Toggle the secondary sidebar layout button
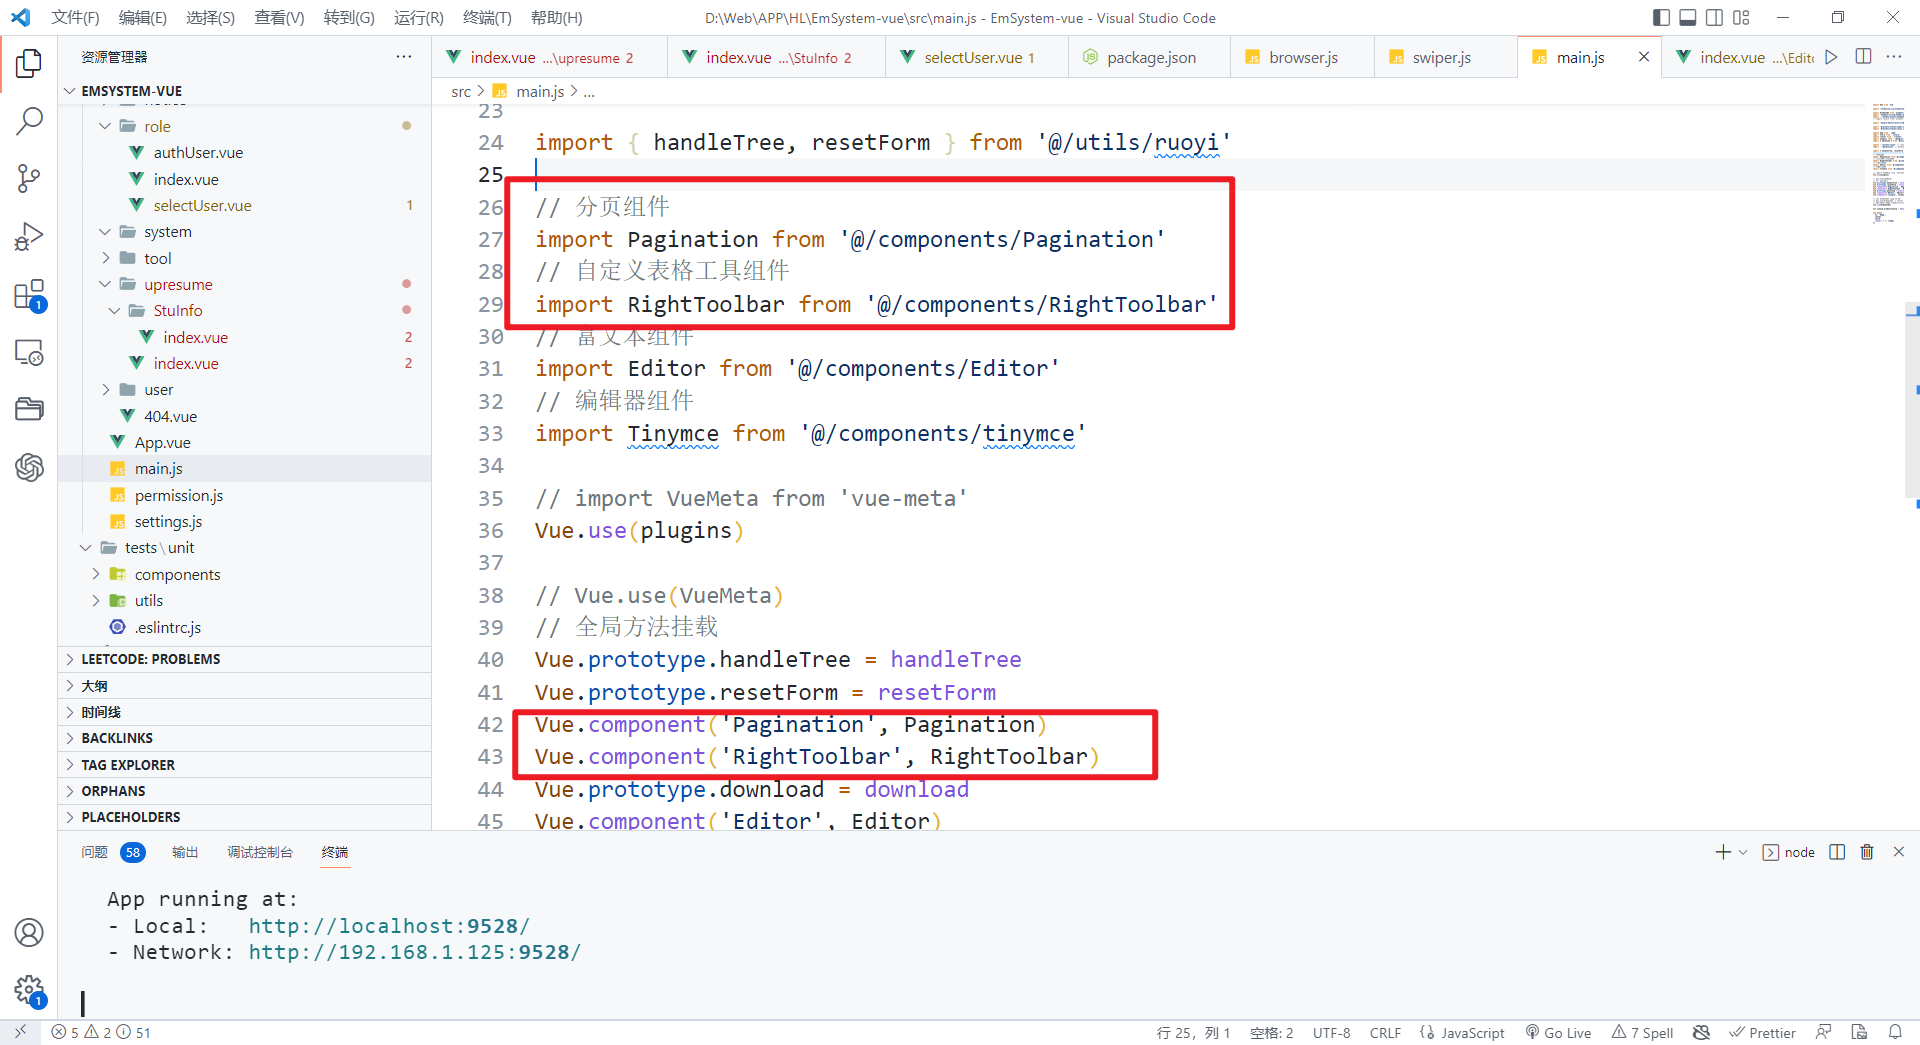1920x1045 pixels. pos(1714,17)
